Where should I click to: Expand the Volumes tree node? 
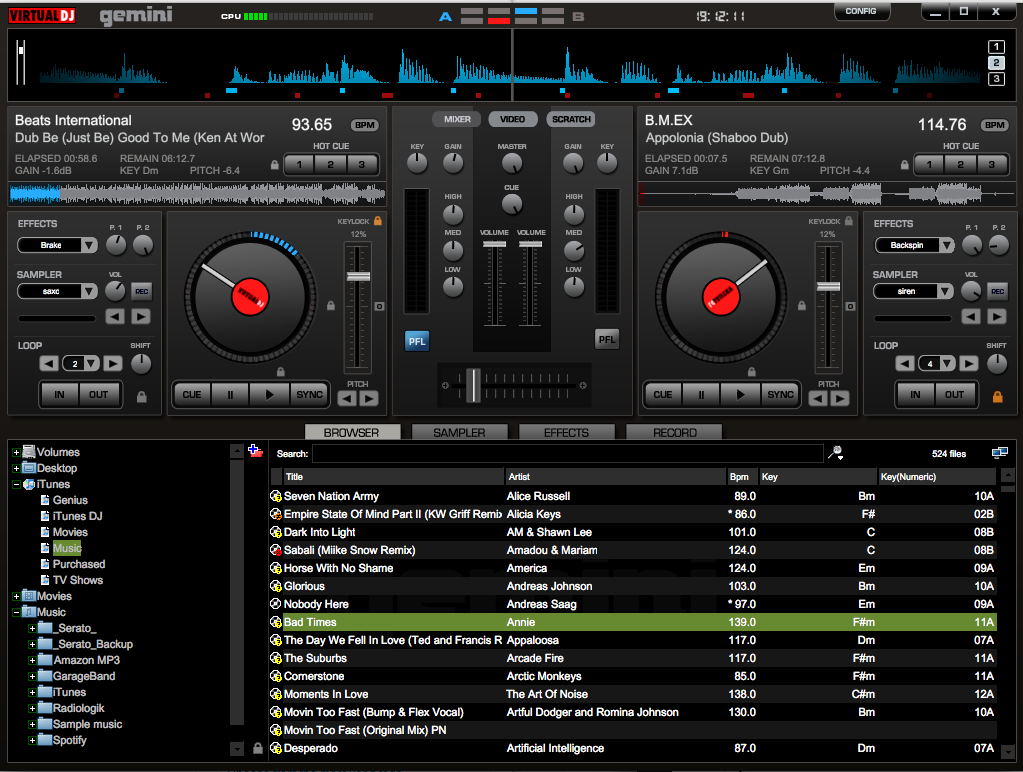click(16, 452)
